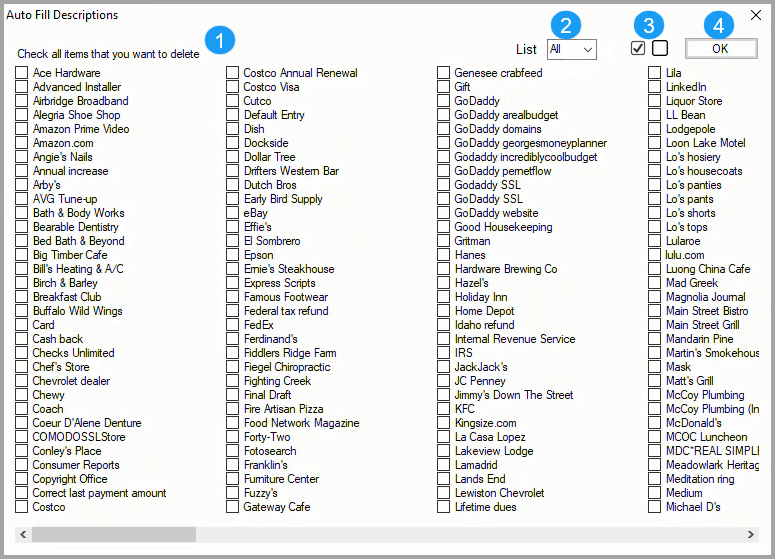
Task: Check the LinkedIn checkbox
Action: click(x=654, y=87)
